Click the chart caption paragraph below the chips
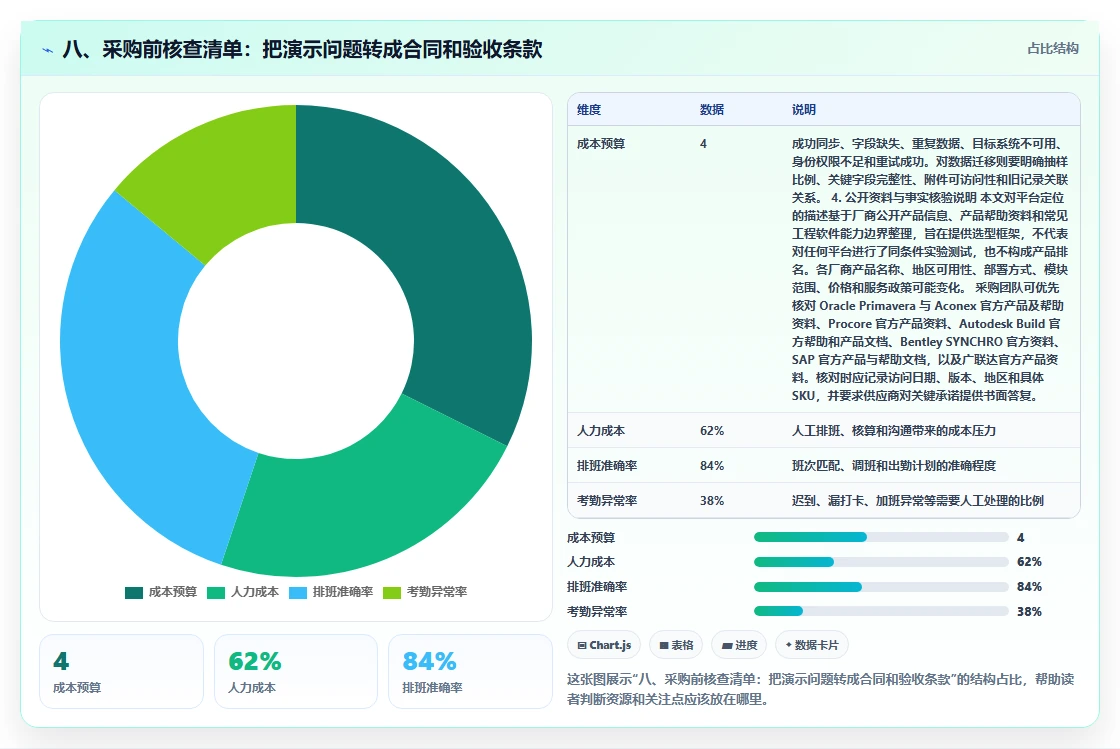This screenshot has height=749, width=1120. click(x=821, y=689)
